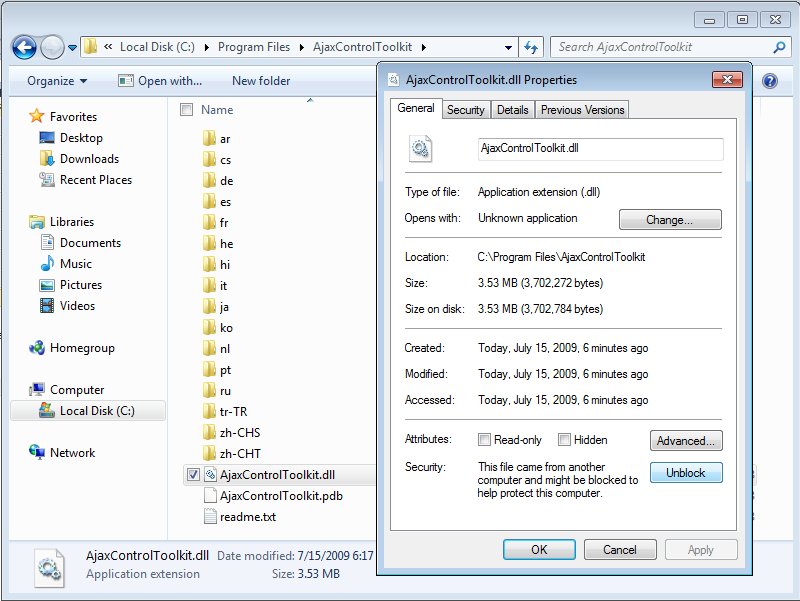Open the recent pages dropdown arrow

[72, 48]
